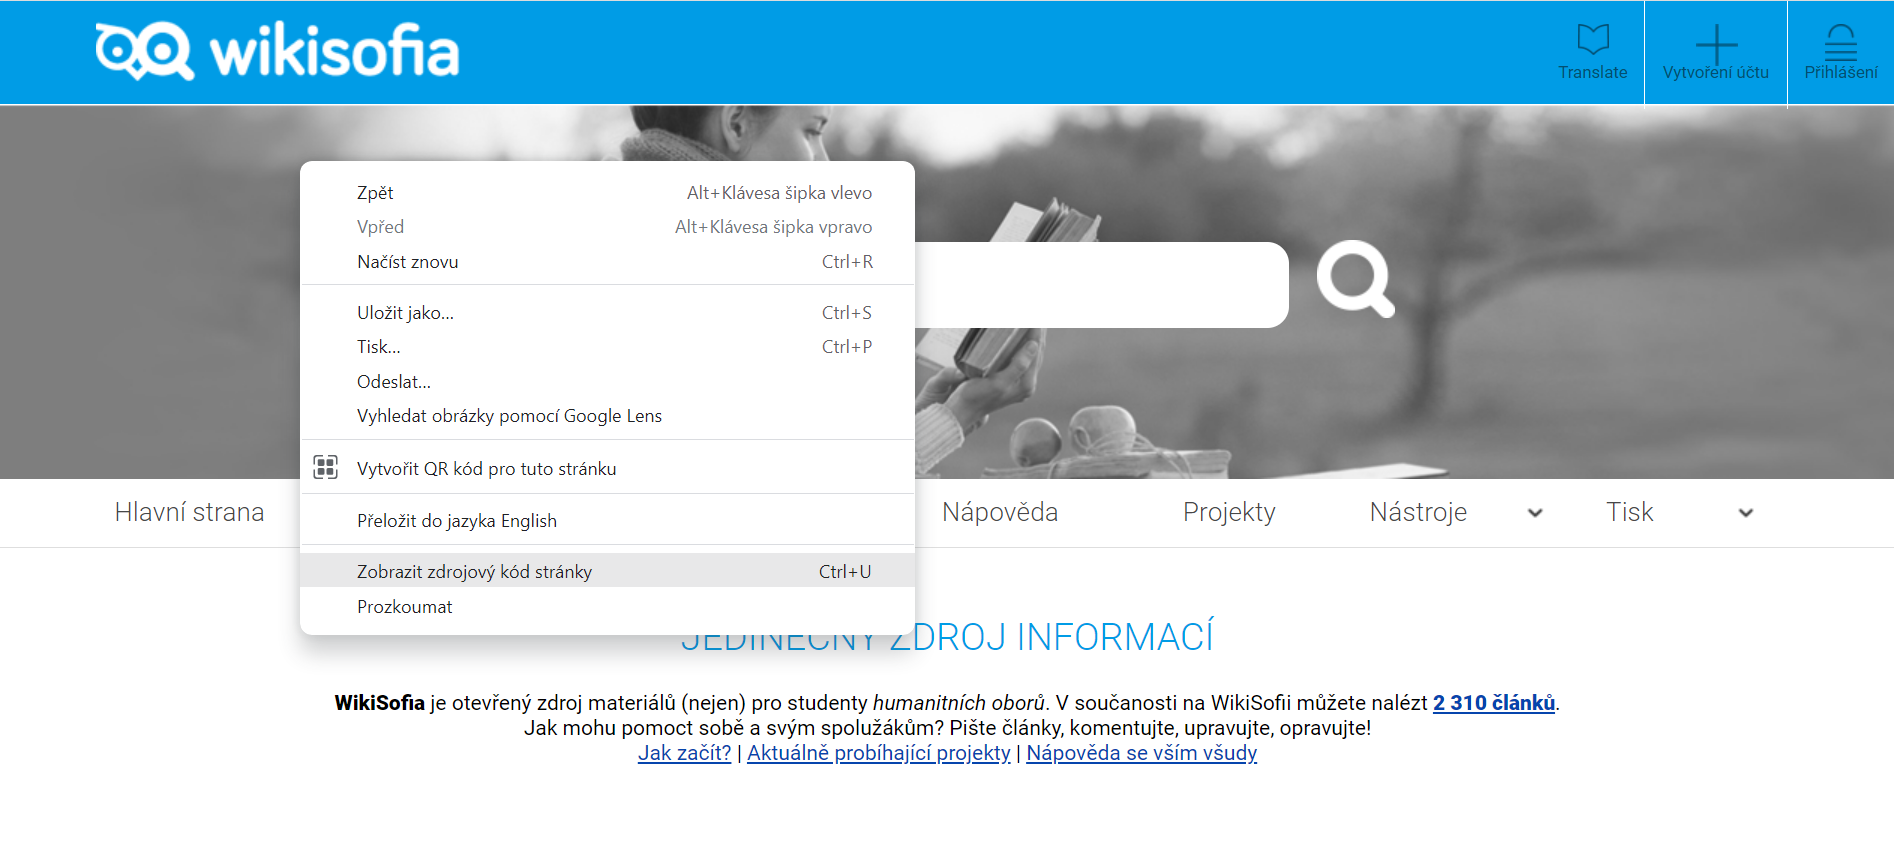Viewport: 1894px width, 849px height.
Task: Click the QR code icon in context menu
Action: coord(326,468)
